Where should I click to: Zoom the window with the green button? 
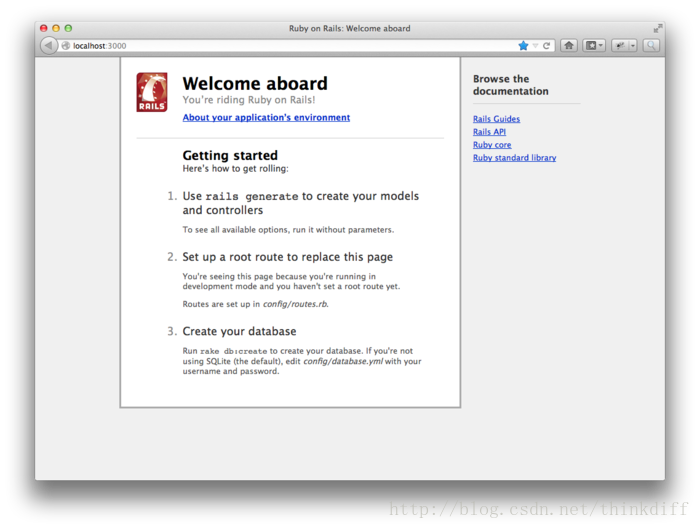68,28
